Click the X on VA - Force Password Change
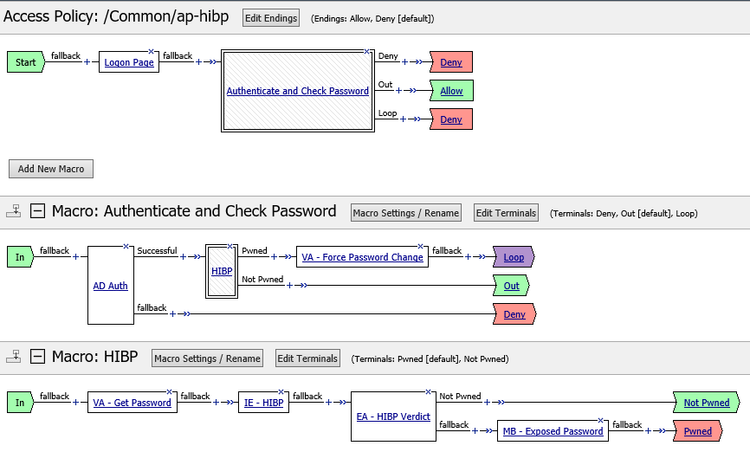The height and width of the screenshot is (458, 750). 425,246
